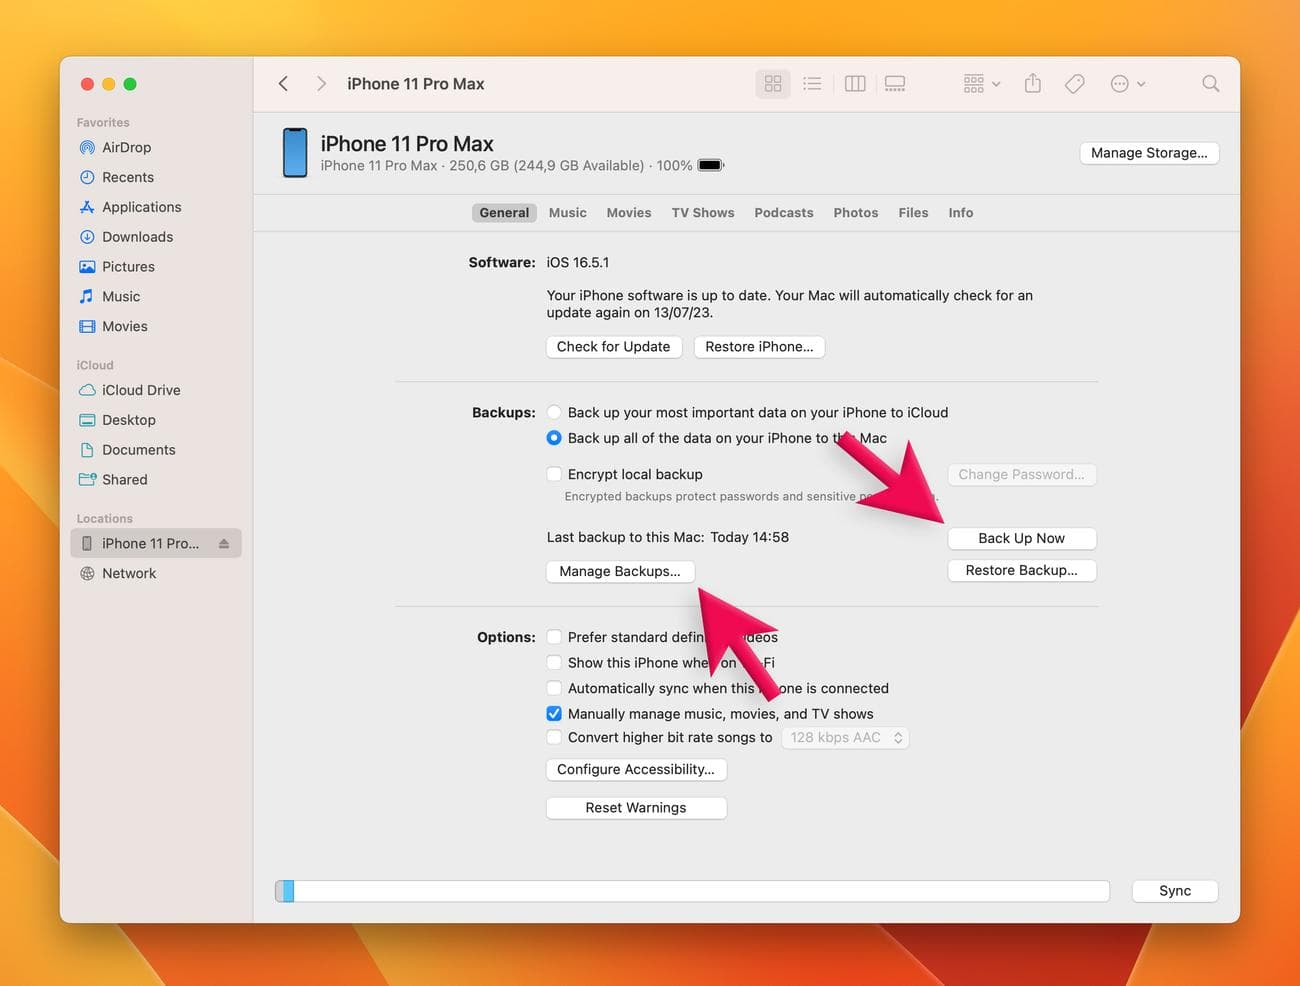Switch to the Photos tab
Image resolution: width=1300 pixels, height=986 pixels.
click(x=855, y=213)
